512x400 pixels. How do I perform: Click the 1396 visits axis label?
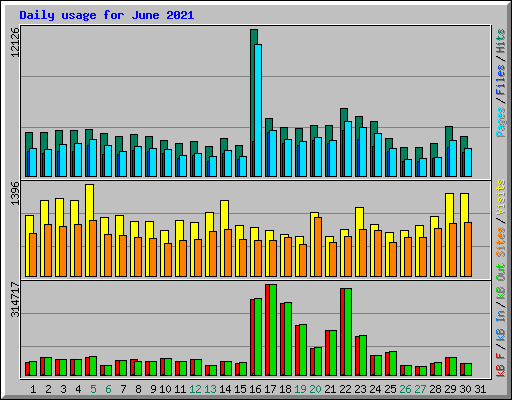[15, 193]
